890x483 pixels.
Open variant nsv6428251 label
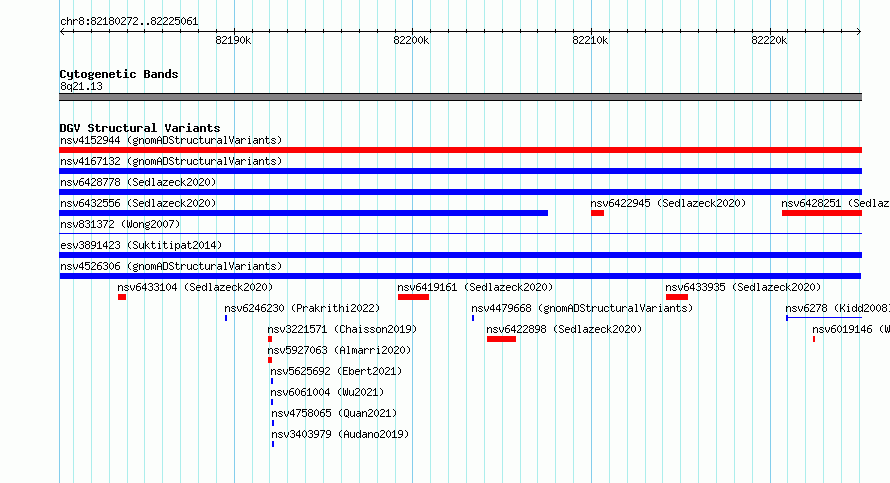(x=835, y=203)
